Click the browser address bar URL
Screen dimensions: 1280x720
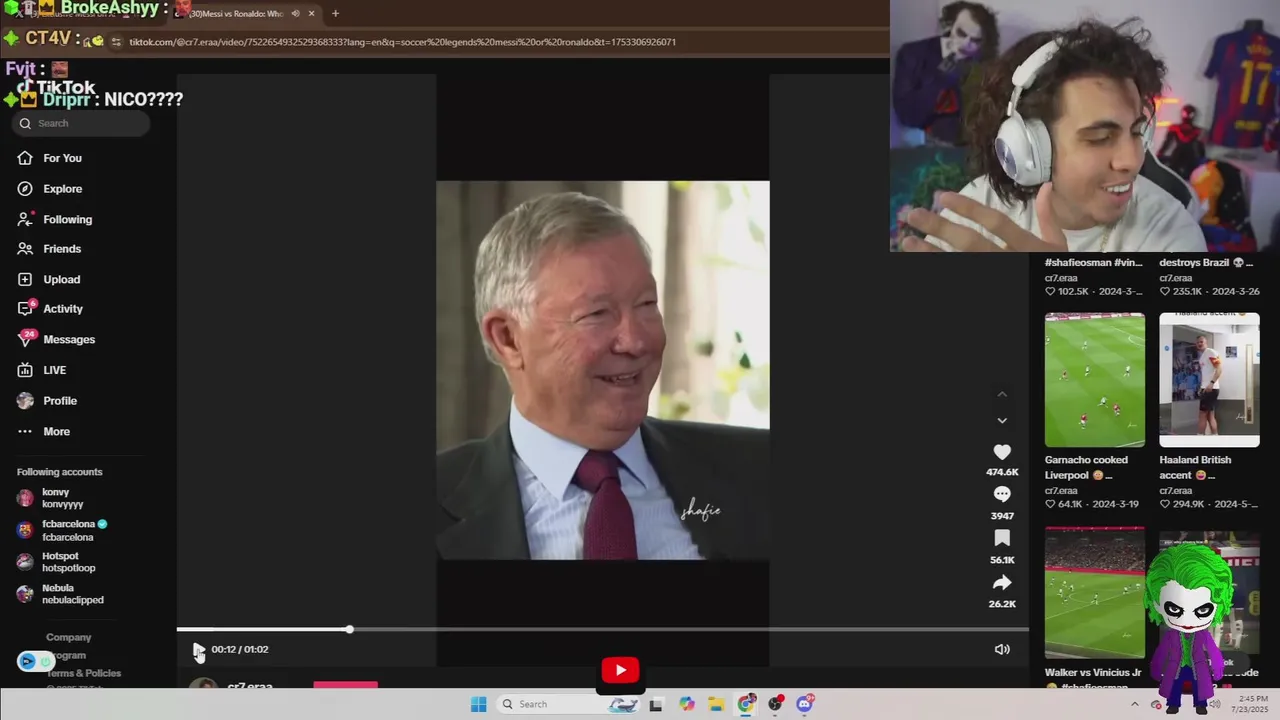click(402, 42)
